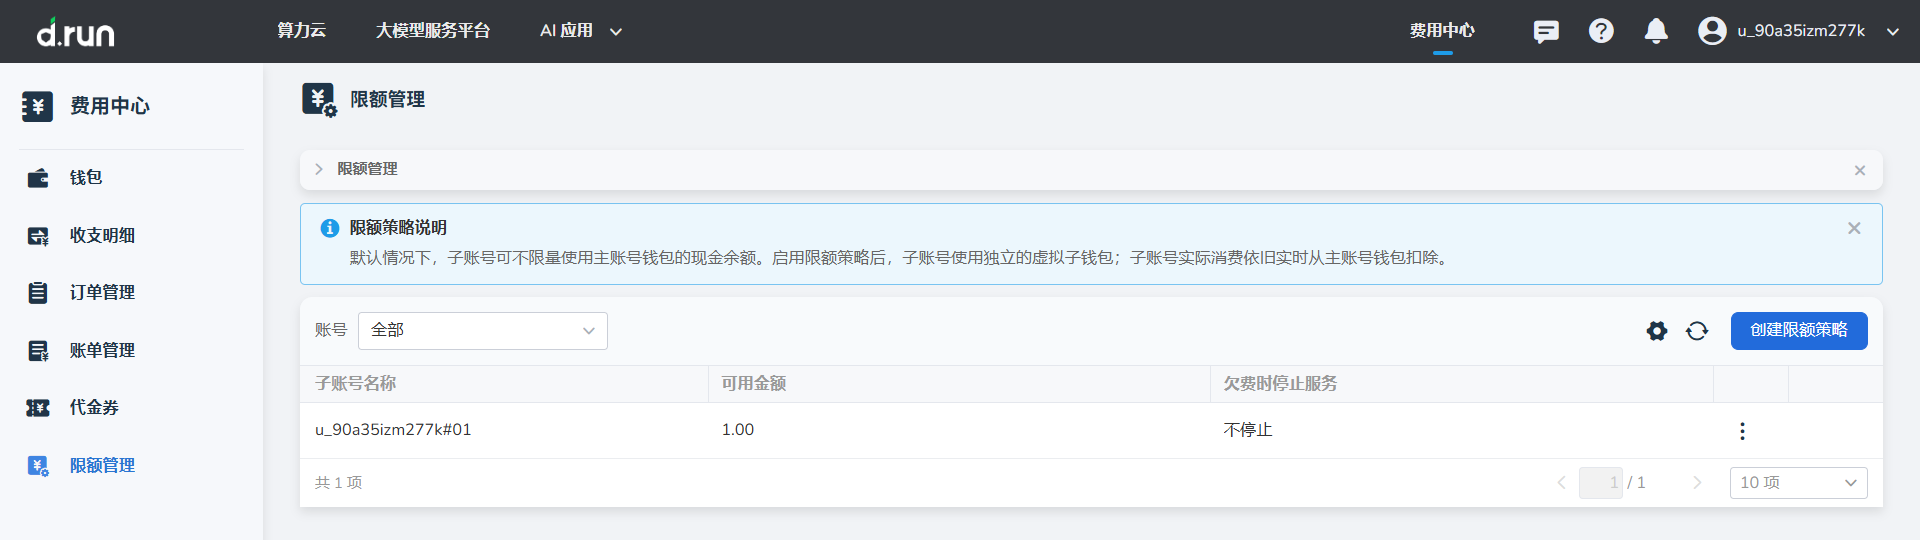Image resolution: width=1920 pixels, height=540 pixels.
Task: Open table column settings gear
Action: click(1657, 331)
